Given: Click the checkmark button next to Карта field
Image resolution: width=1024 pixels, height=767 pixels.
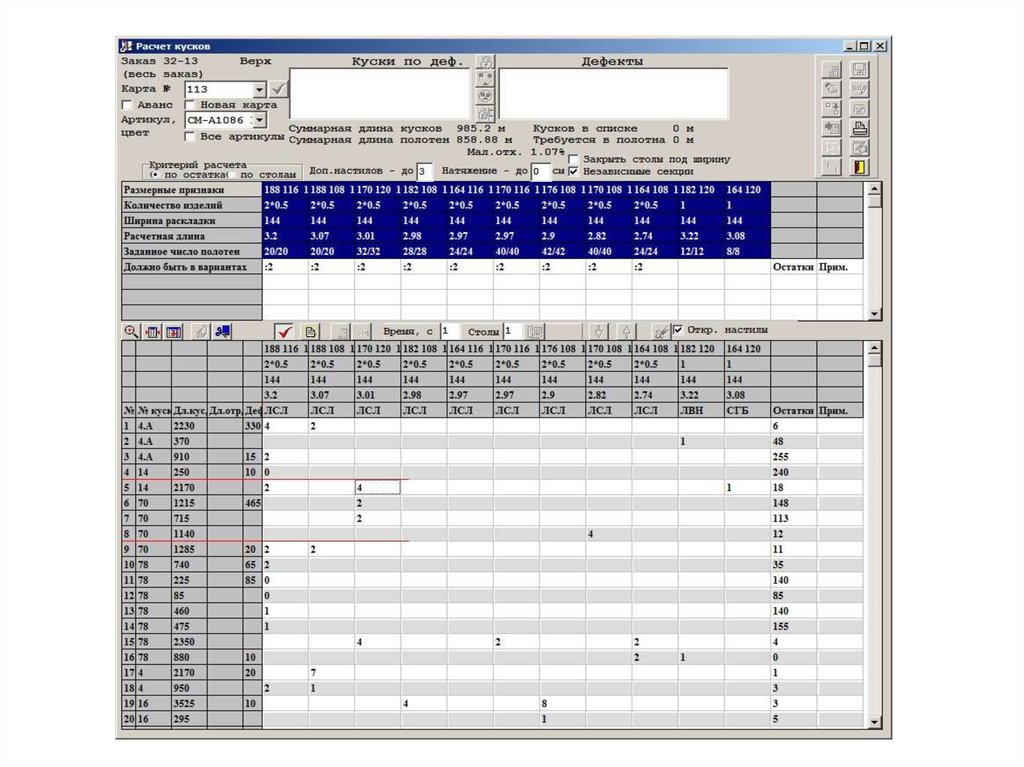Looking at the screenshot, I should (279, 89).
